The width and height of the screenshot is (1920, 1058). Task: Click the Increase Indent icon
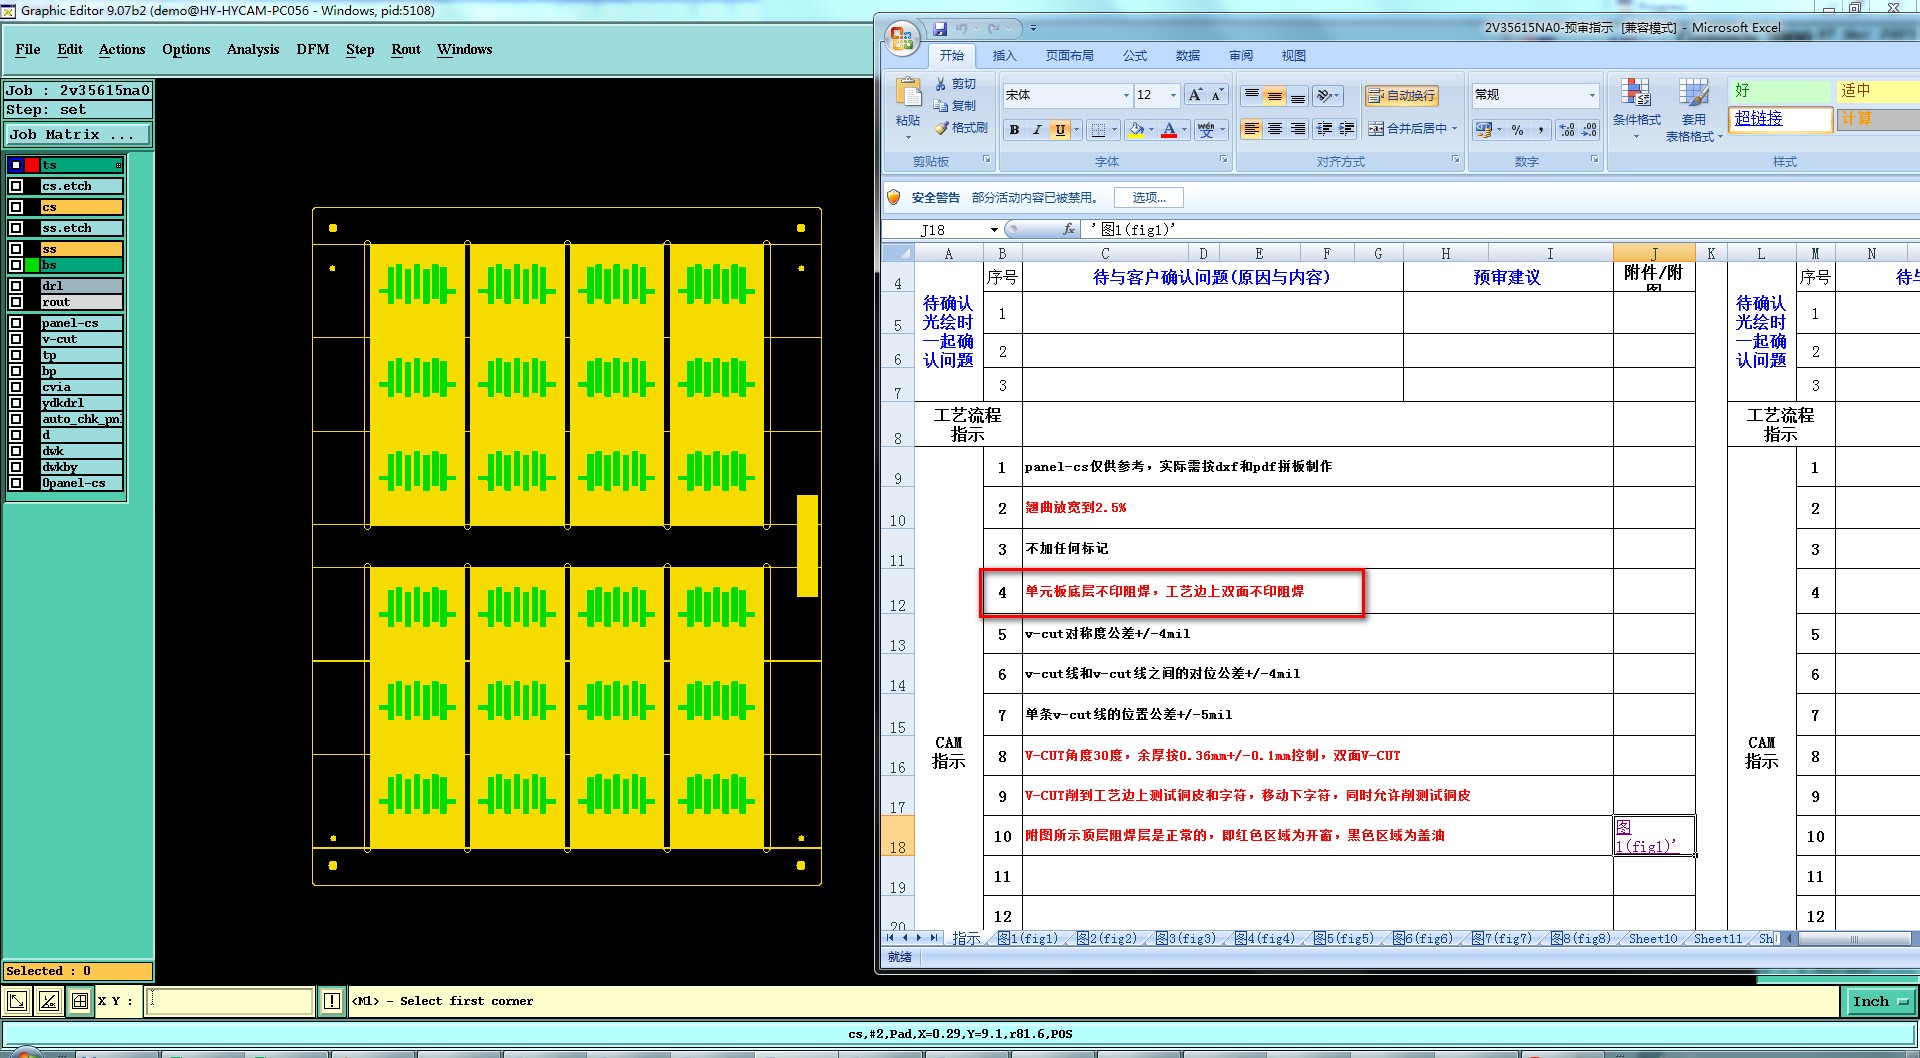coord(1347,129)
